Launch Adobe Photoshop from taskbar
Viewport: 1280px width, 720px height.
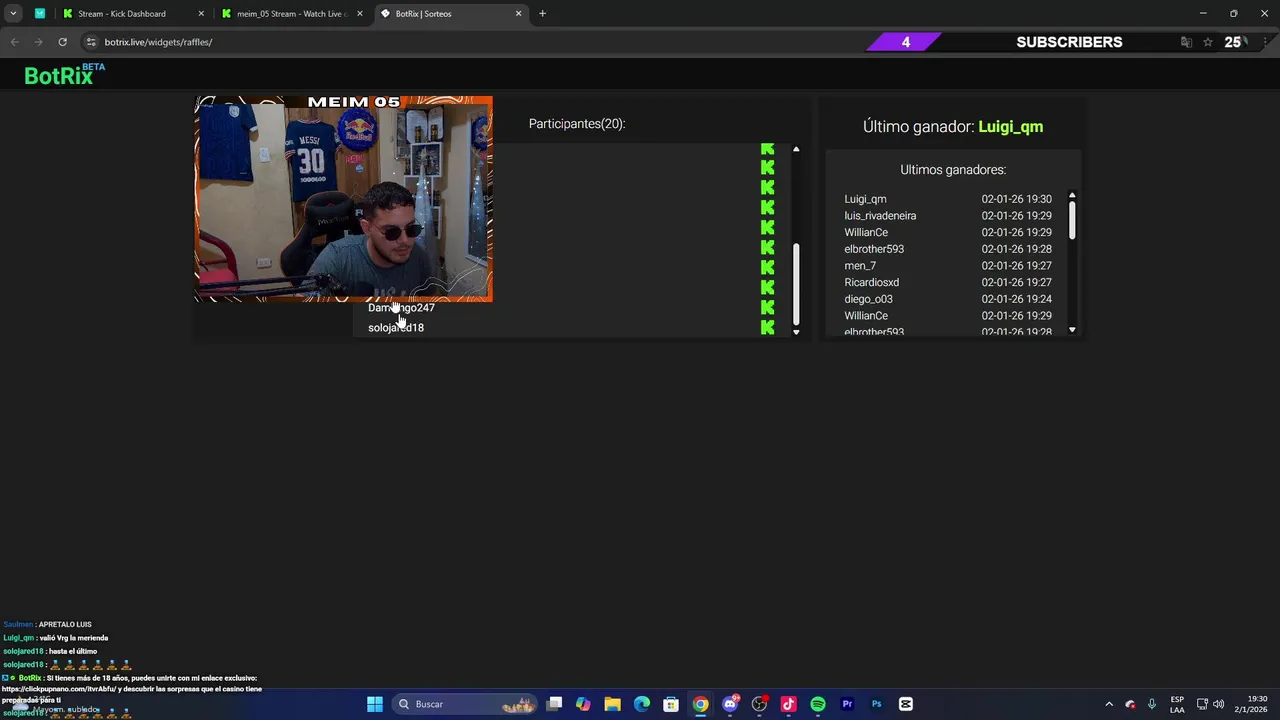click(876, 704)
